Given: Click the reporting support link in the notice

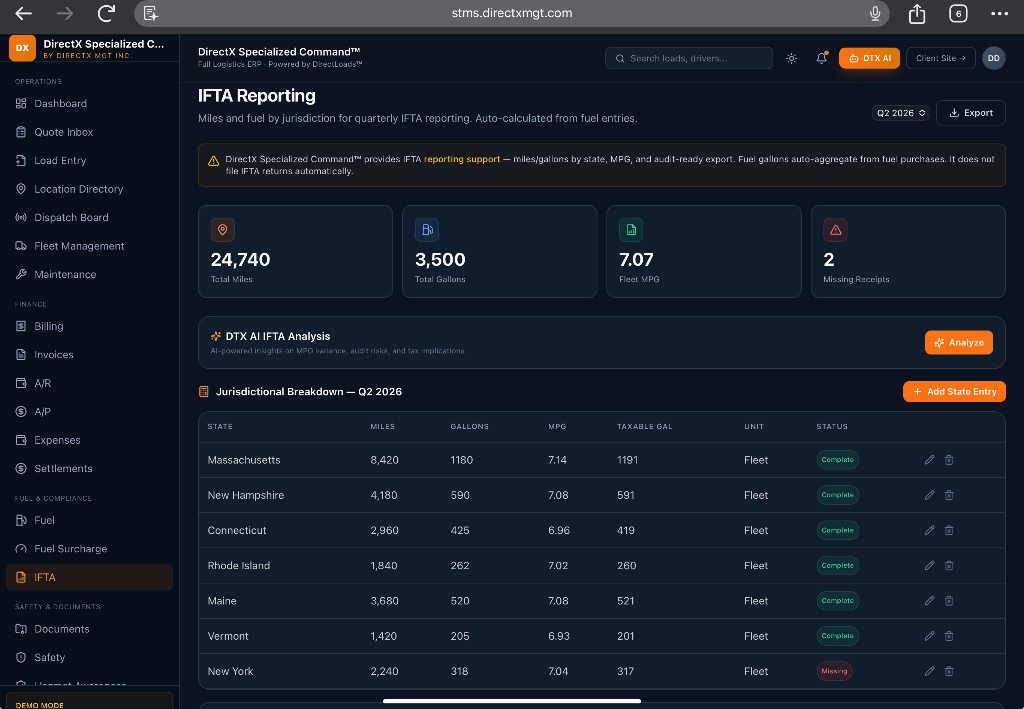Looking at the screenshot, I should click(x=462, y=159).
